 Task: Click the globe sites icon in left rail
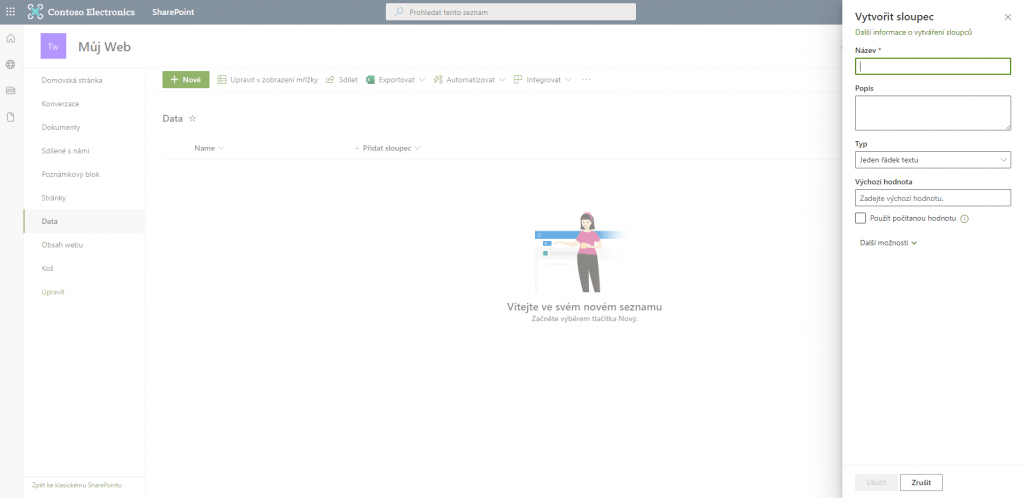(11, 64)
